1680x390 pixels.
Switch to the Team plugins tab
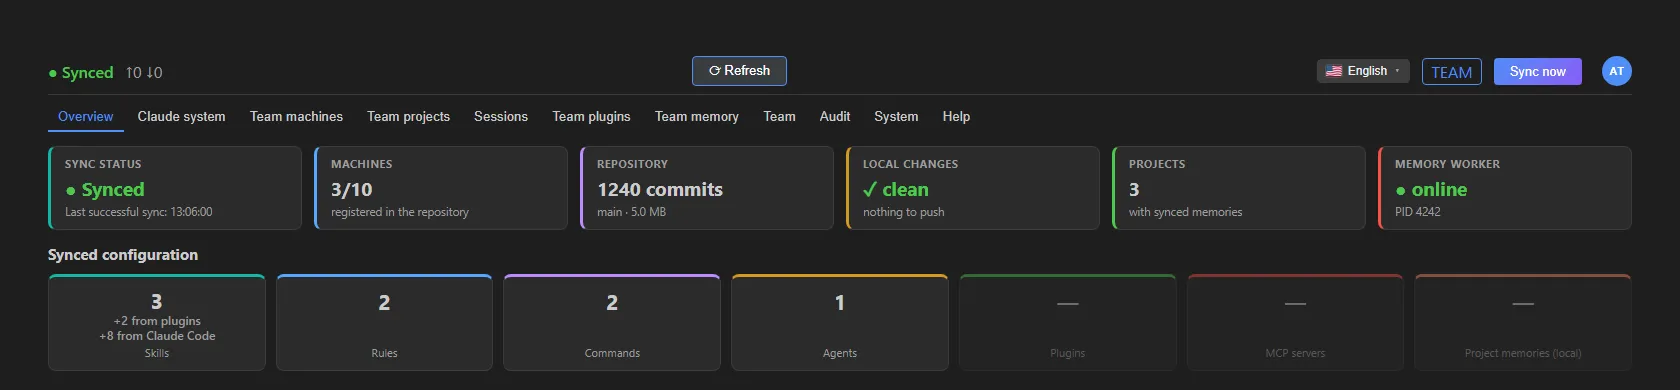coord(591,116)
